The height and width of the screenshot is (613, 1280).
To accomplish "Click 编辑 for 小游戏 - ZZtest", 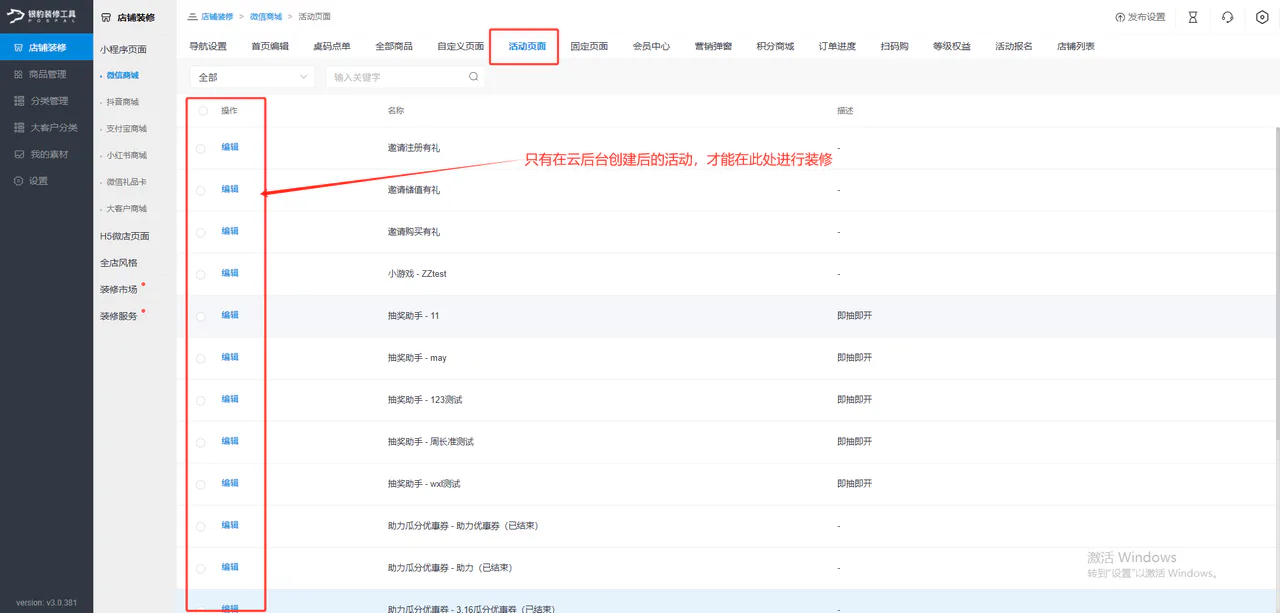I will tap(230, 273).
